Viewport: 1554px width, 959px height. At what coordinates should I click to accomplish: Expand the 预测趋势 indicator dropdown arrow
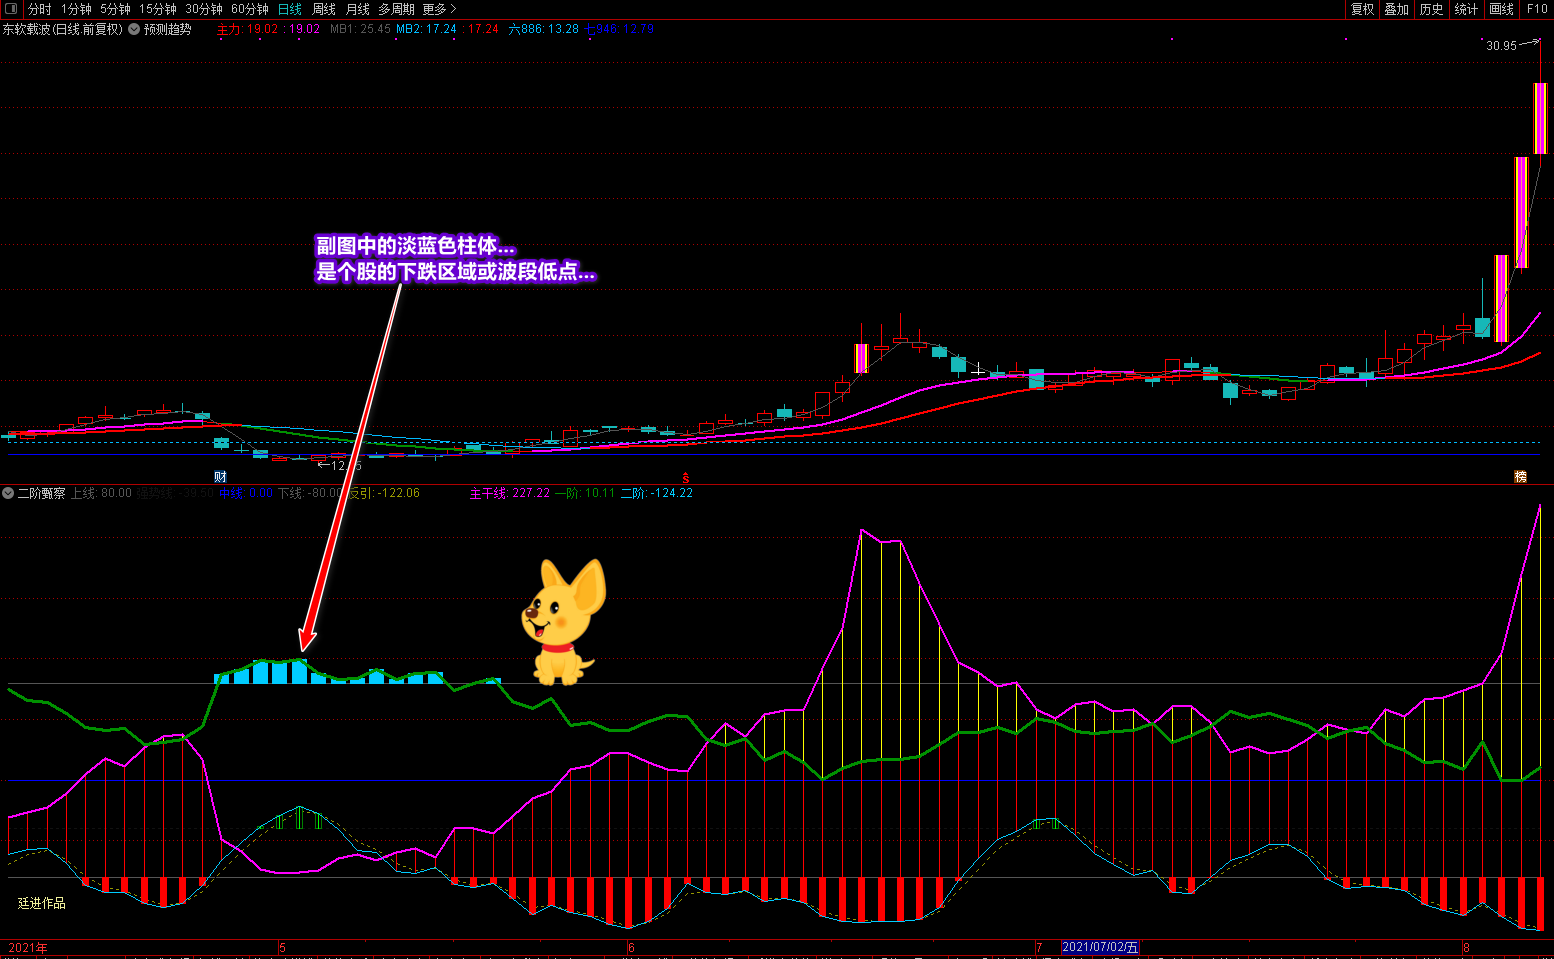134,29
